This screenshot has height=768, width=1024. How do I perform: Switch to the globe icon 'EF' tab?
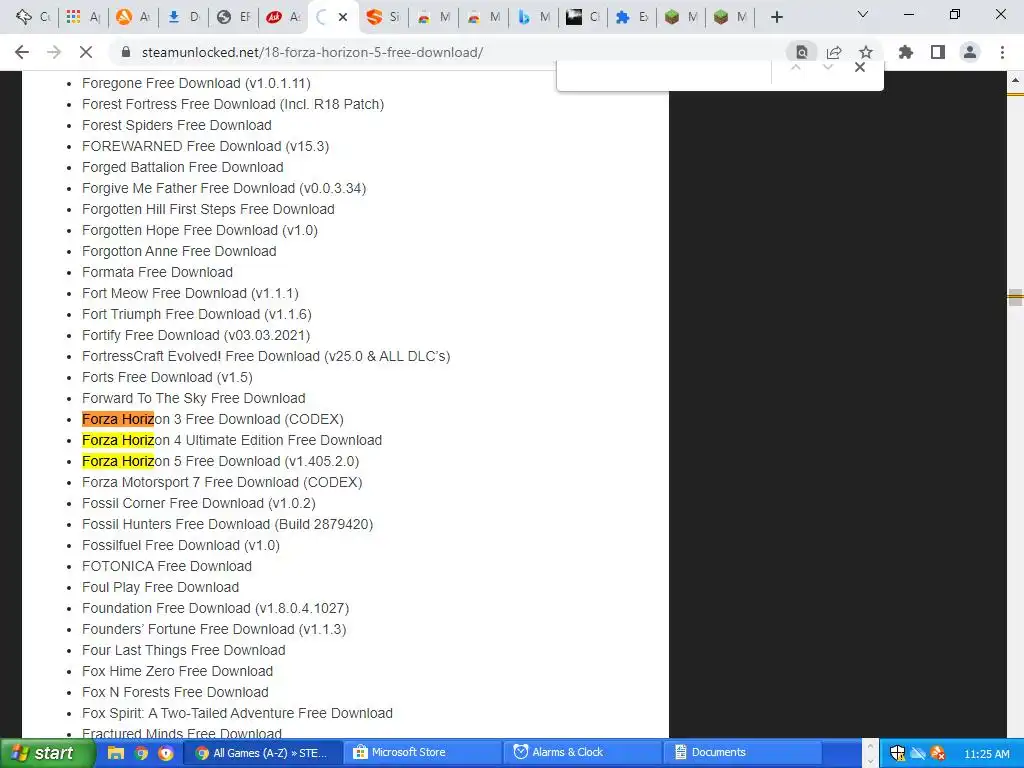[233, 17]
